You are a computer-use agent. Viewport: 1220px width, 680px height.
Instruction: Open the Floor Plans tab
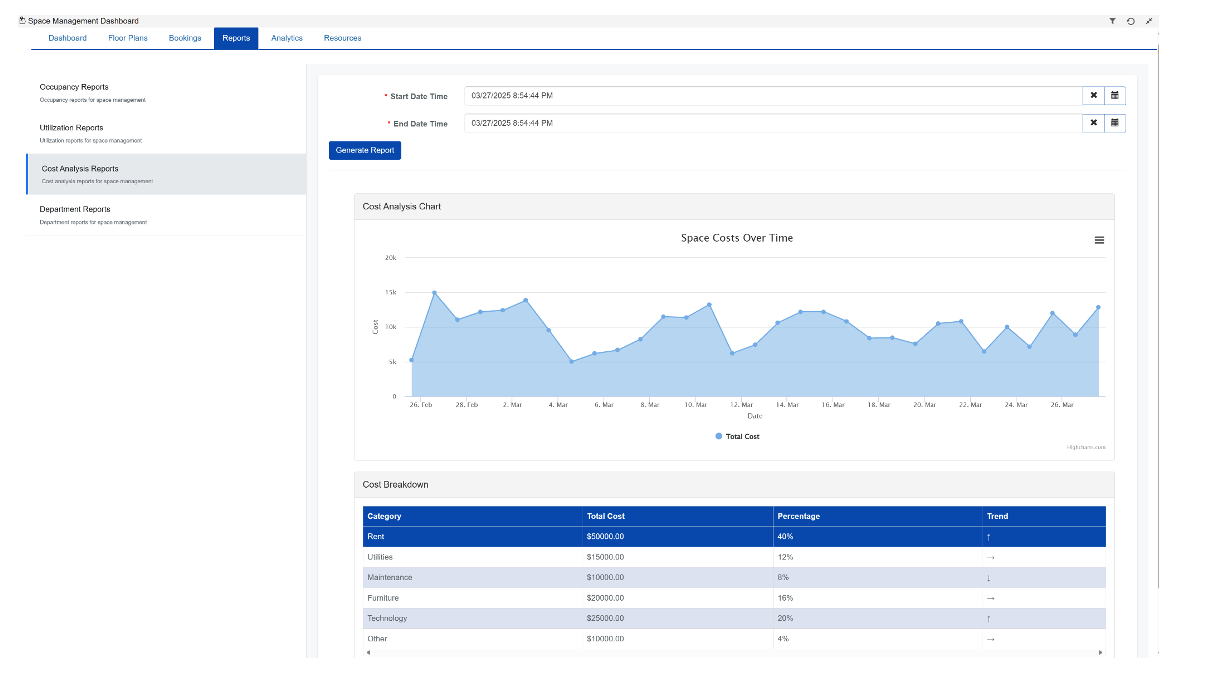click(128, 38)
